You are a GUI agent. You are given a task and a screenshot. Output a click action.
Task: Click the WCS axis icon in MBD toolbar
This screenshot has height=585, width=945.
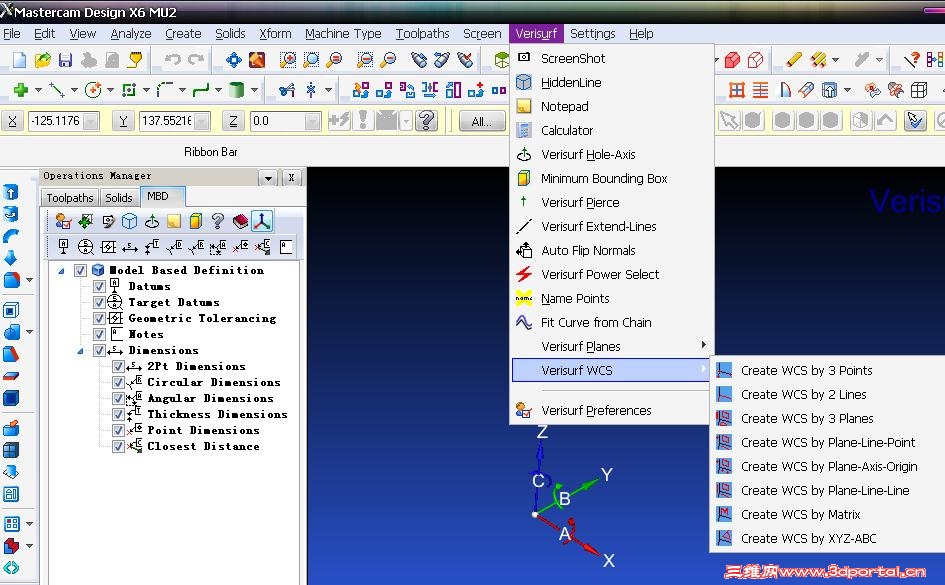tap(262, 222)
